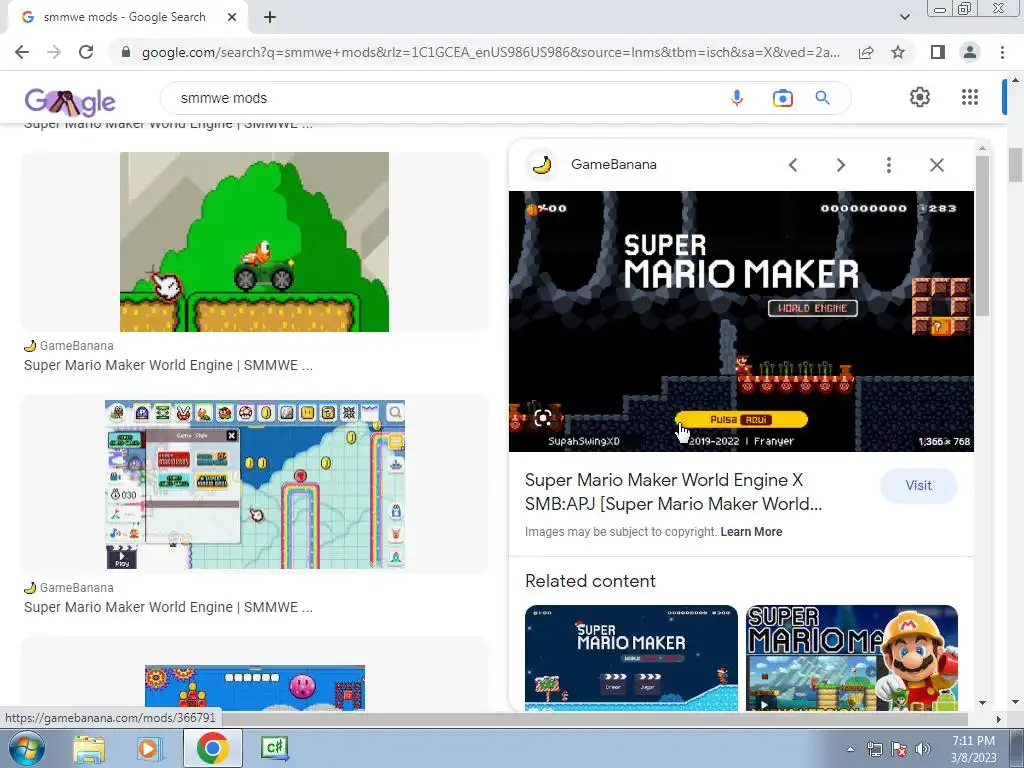Open the media player taskbar icon
The width and height of the screenshot is (1024, 768).
149,749
